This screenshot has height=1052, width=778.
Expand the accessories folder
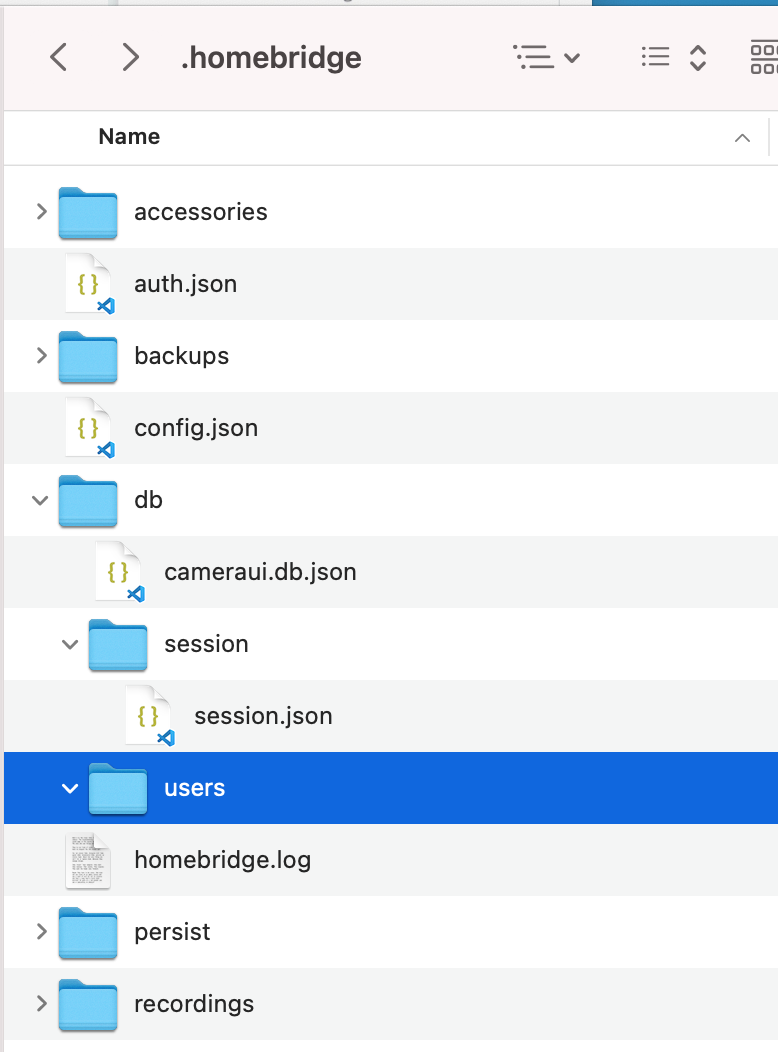41,212
